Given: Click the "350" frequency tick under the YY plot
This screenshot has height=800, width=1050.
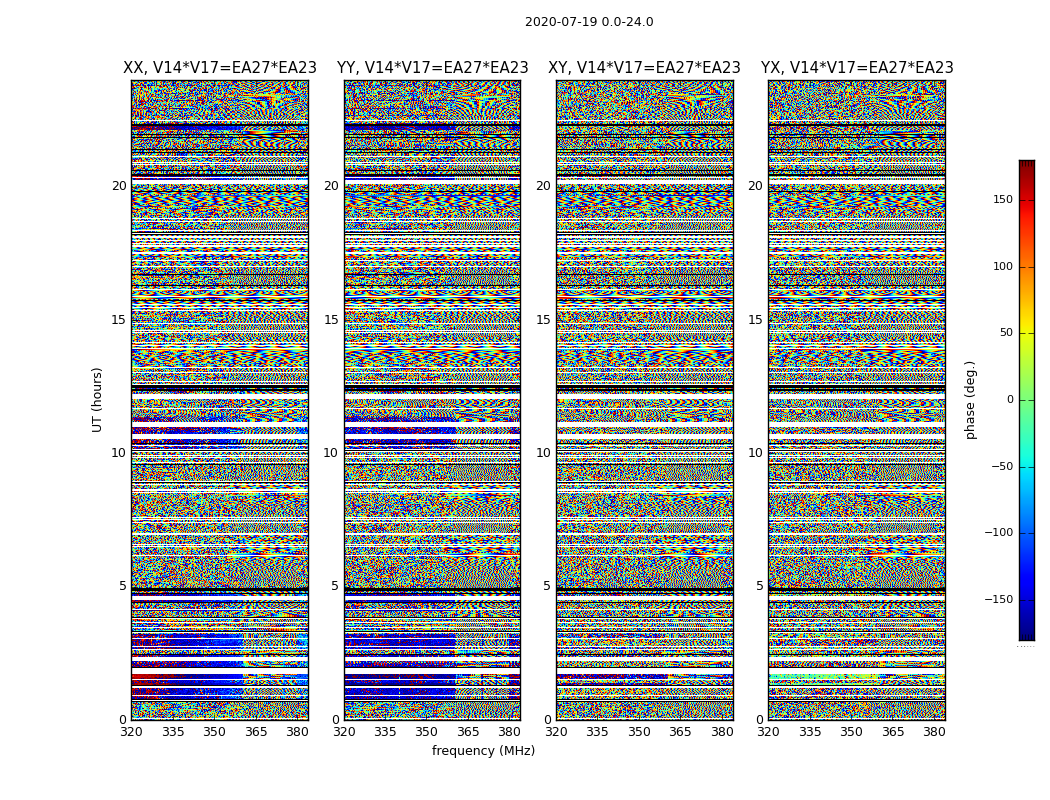Looking at the screenshot, I should click(427, 732).
